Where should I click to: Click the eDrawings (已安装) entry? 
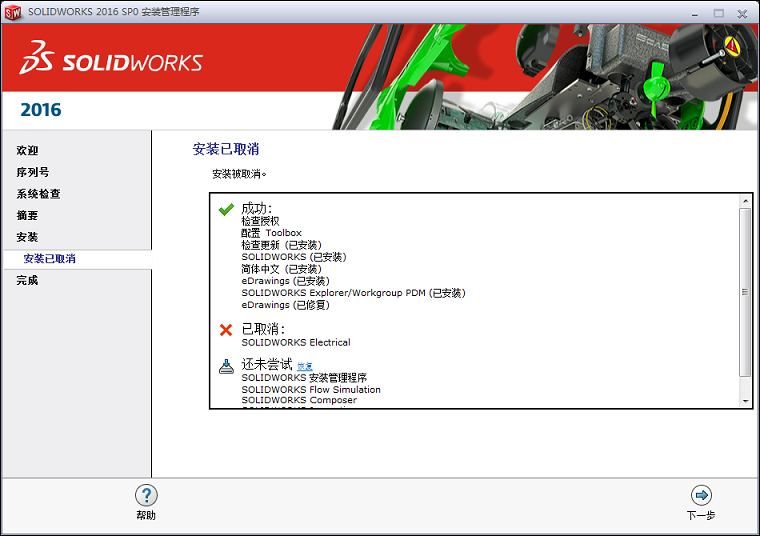coord(285,281)
